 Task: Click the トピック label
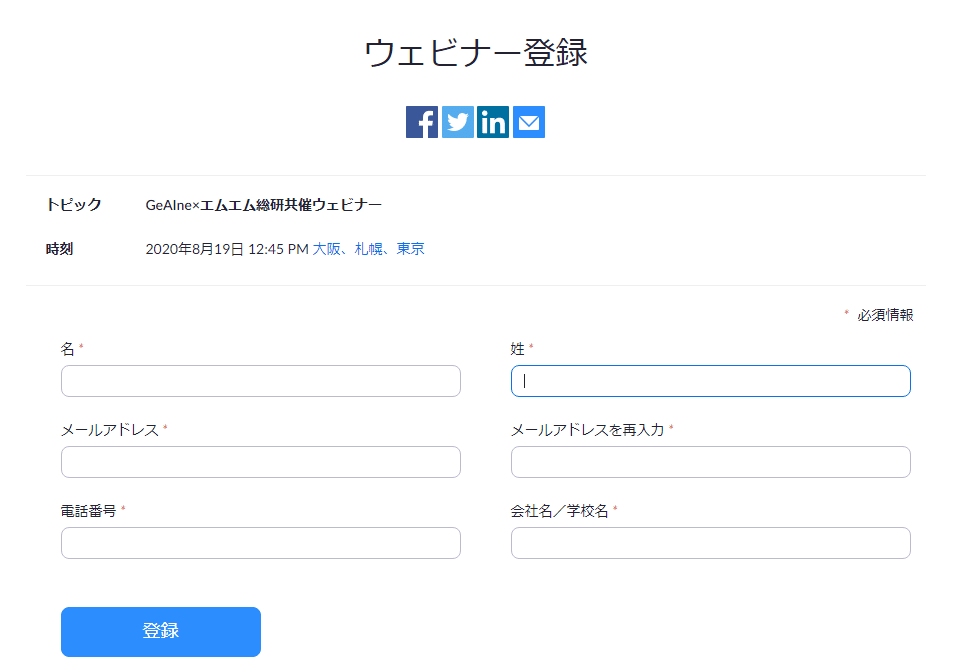(75, 204)
